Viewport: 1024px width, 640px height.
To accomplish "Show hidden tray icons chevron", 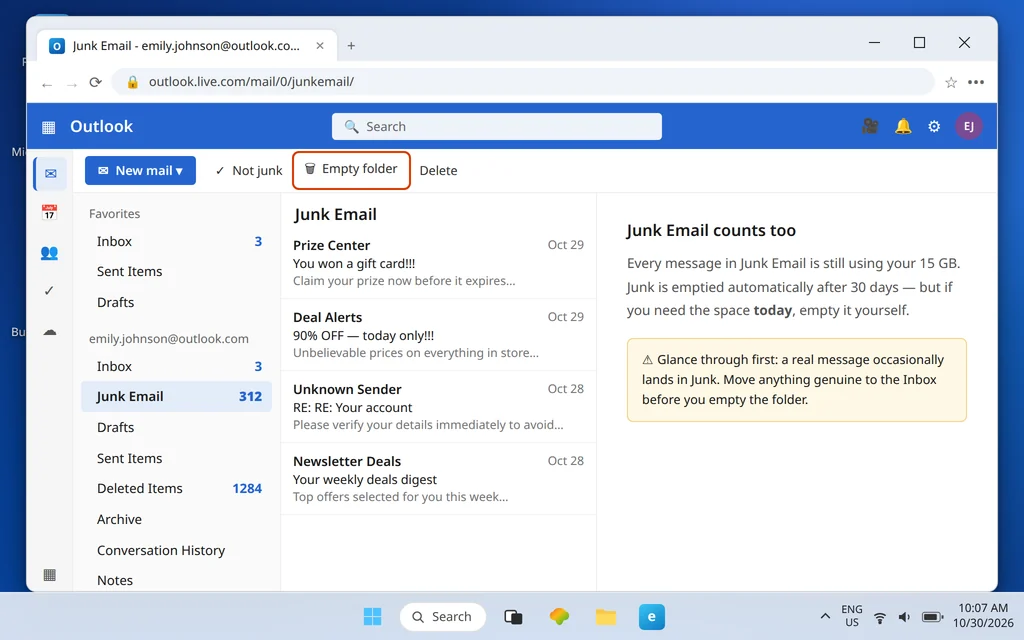I will pos(825,616).
